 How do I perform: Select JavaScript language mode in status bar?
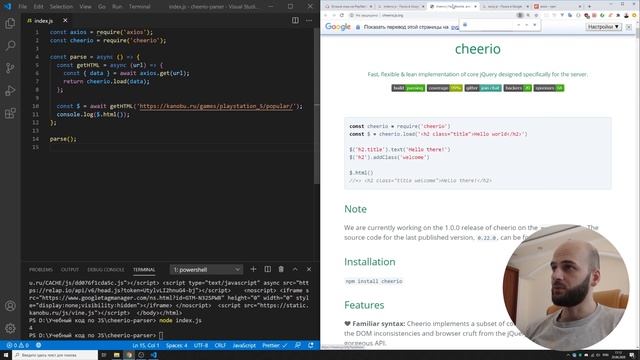pos(244,345)
